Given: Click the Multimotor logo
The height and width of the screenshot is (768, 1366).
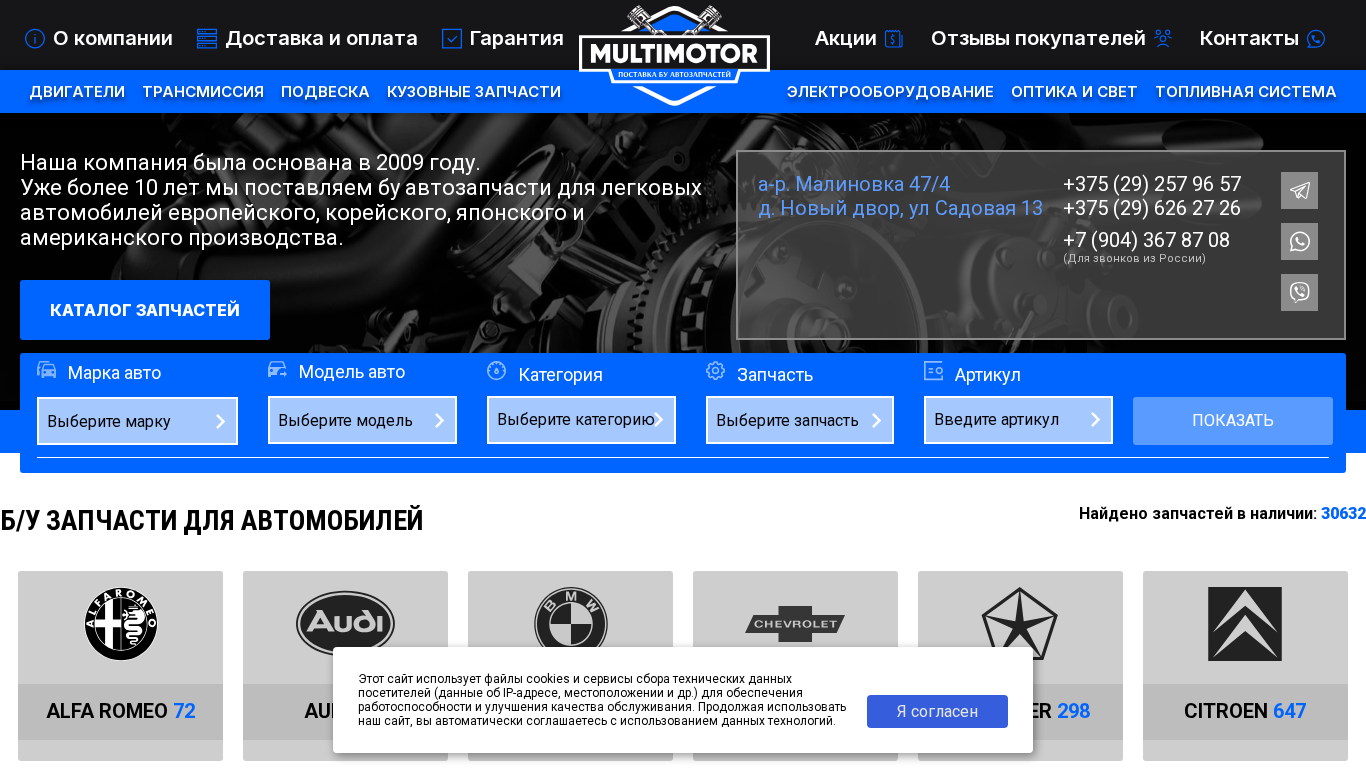Looking at the screenshot, I should tap(674, 55).
